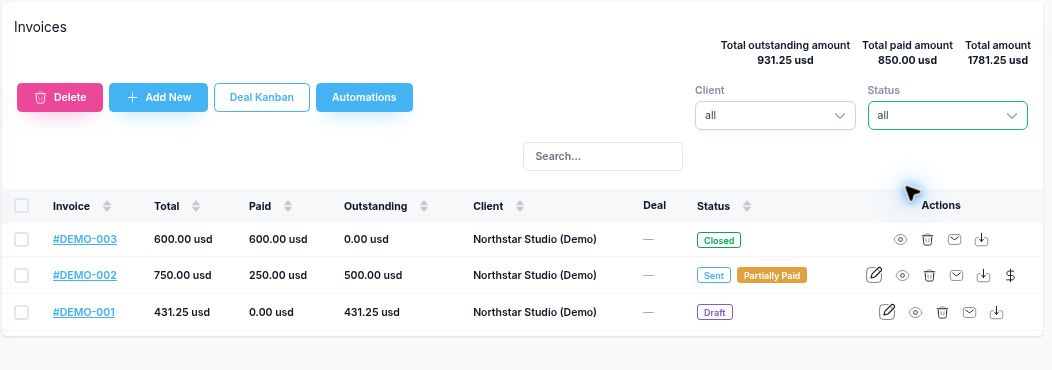1052x370 pixels.
Task: View invoice #DEMO-002 via eye icon
Action: click(902, 275)
